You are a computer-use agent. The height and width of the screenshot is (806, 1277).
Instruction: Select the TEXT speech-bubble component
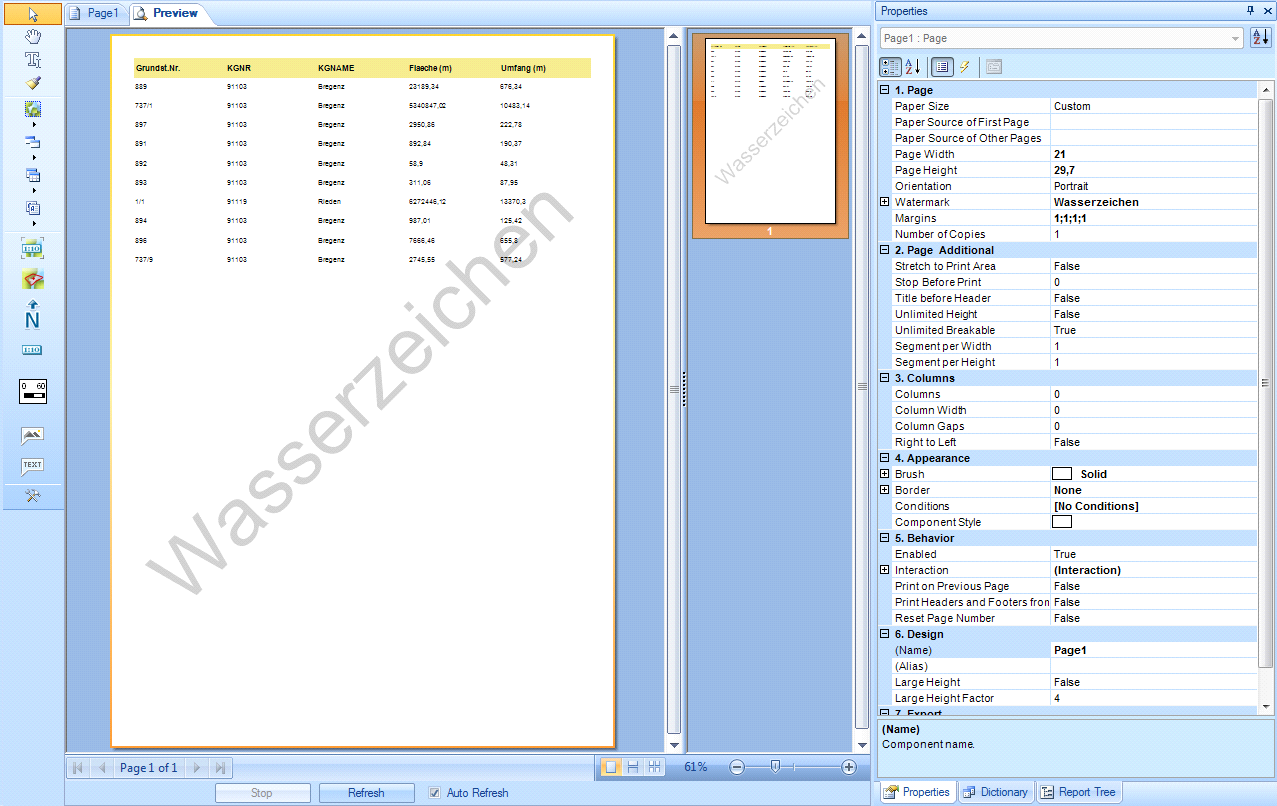click(33, 466)
